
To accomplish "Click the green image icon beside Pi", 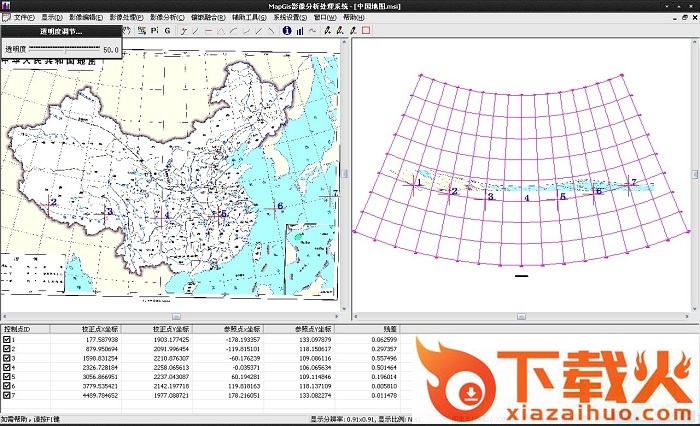I will [142, 30].
